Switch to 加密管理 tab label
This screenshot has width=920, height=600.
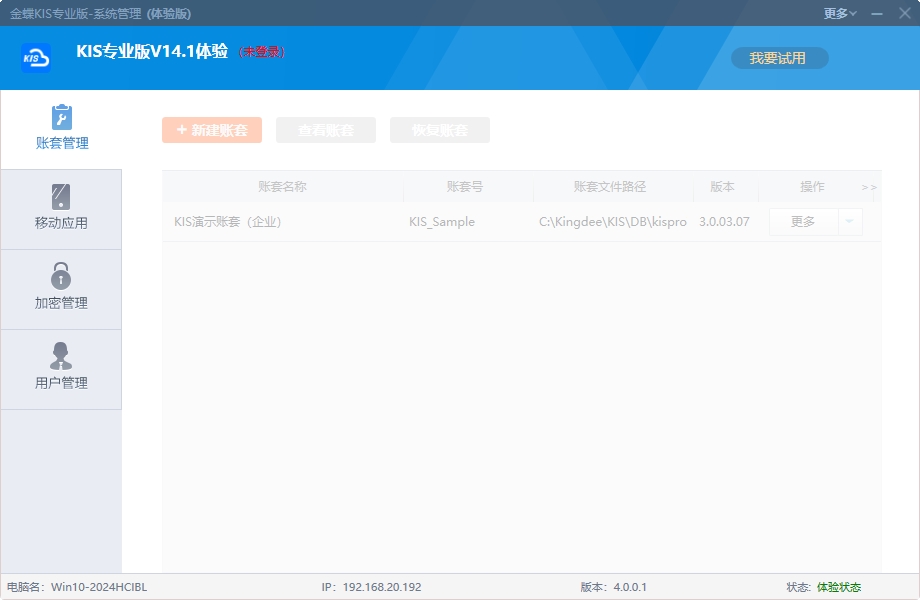[61, 303]
